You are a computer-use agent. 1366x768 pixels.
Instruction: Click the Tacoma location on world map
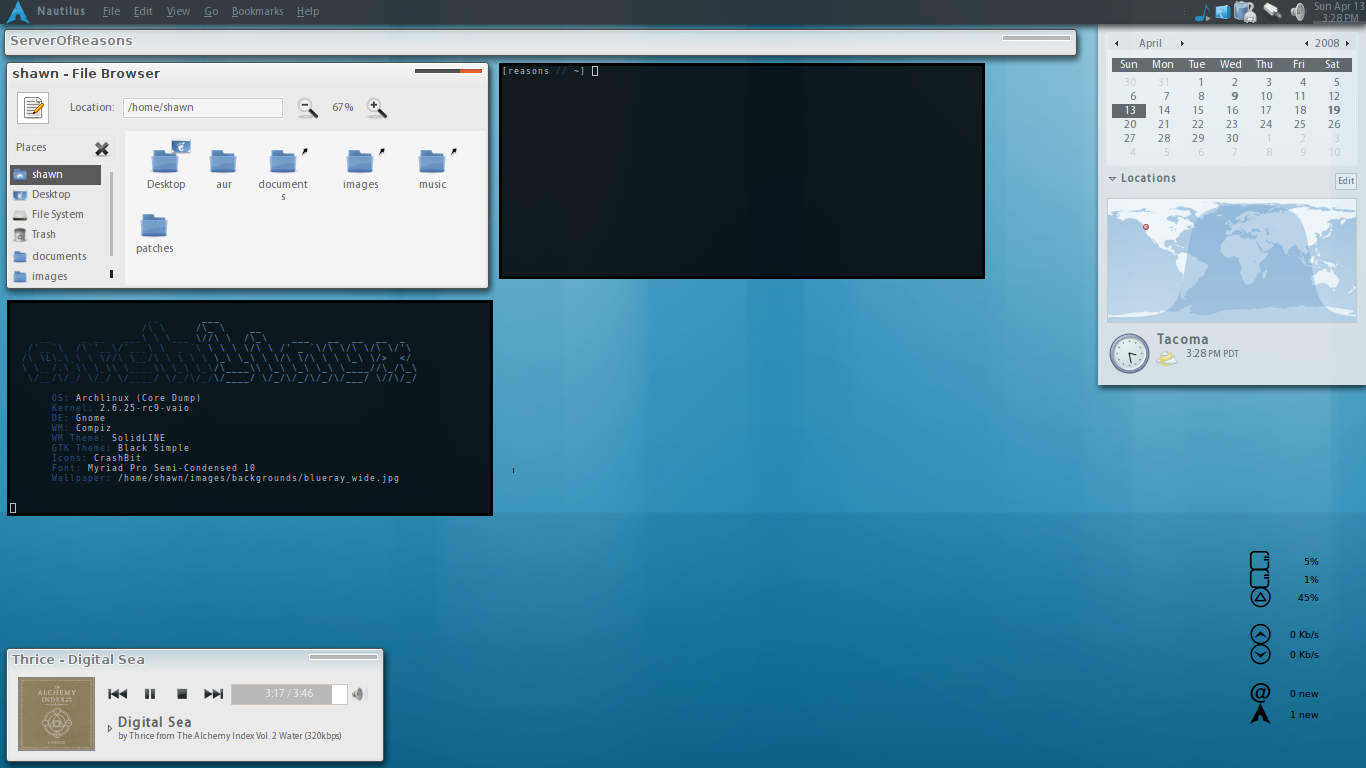tap(1146, 227)
